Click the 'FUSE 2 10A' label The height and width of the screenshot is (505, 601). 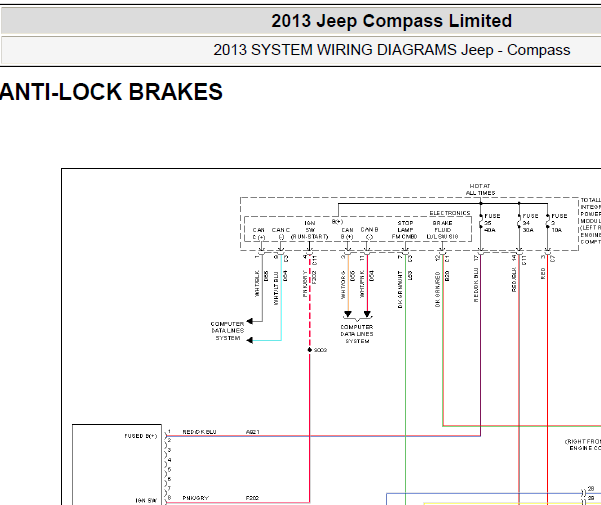pos(559,223)
